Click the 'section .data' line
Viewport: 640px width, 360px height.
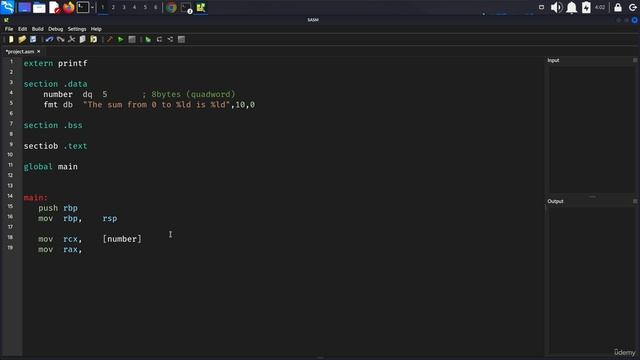click(55, 84)
